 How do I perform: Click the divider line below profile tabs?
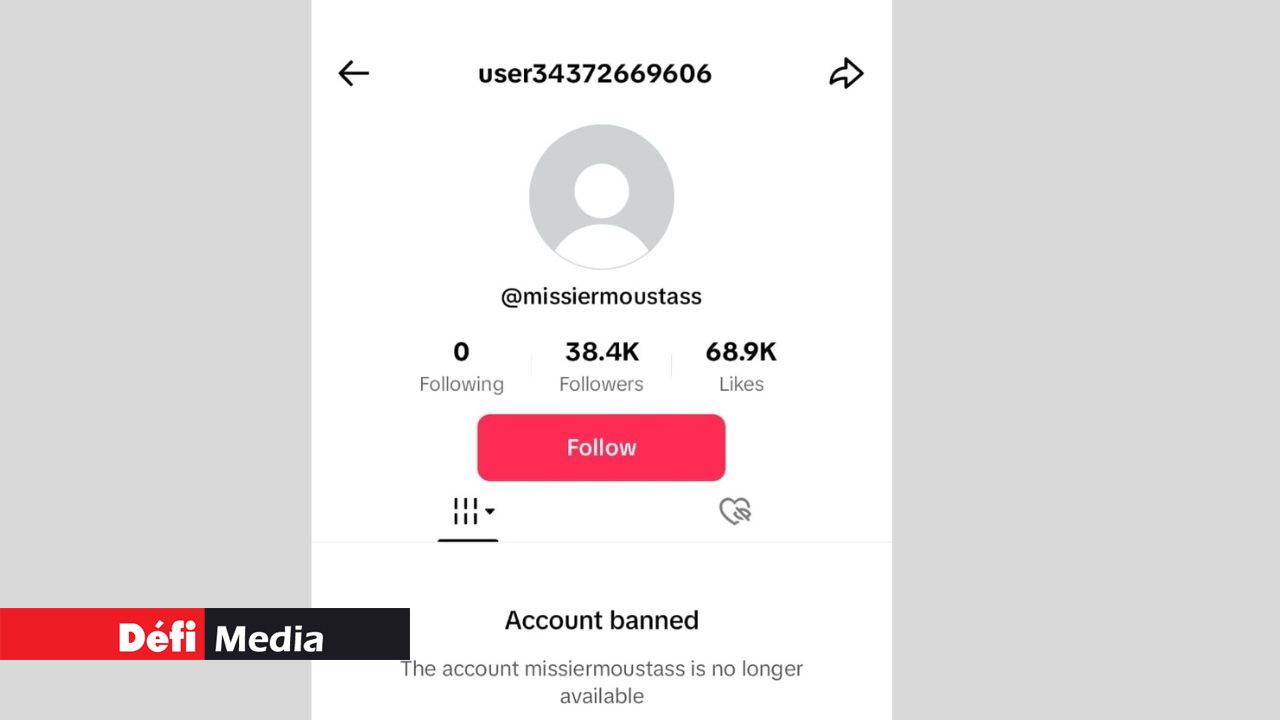tap(700, 542)
